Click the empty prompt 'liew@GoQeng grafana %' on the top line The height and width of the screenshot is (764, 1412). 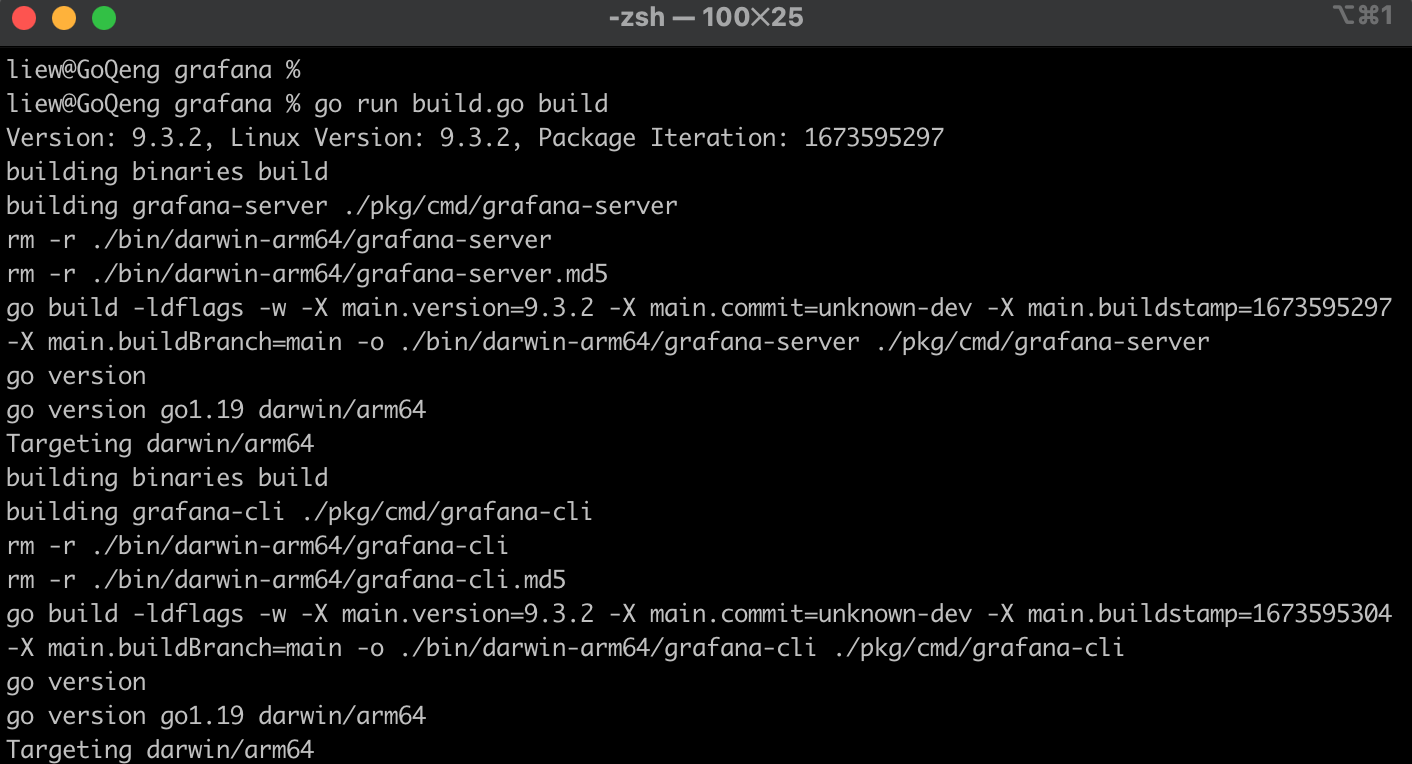pos(153,70)
